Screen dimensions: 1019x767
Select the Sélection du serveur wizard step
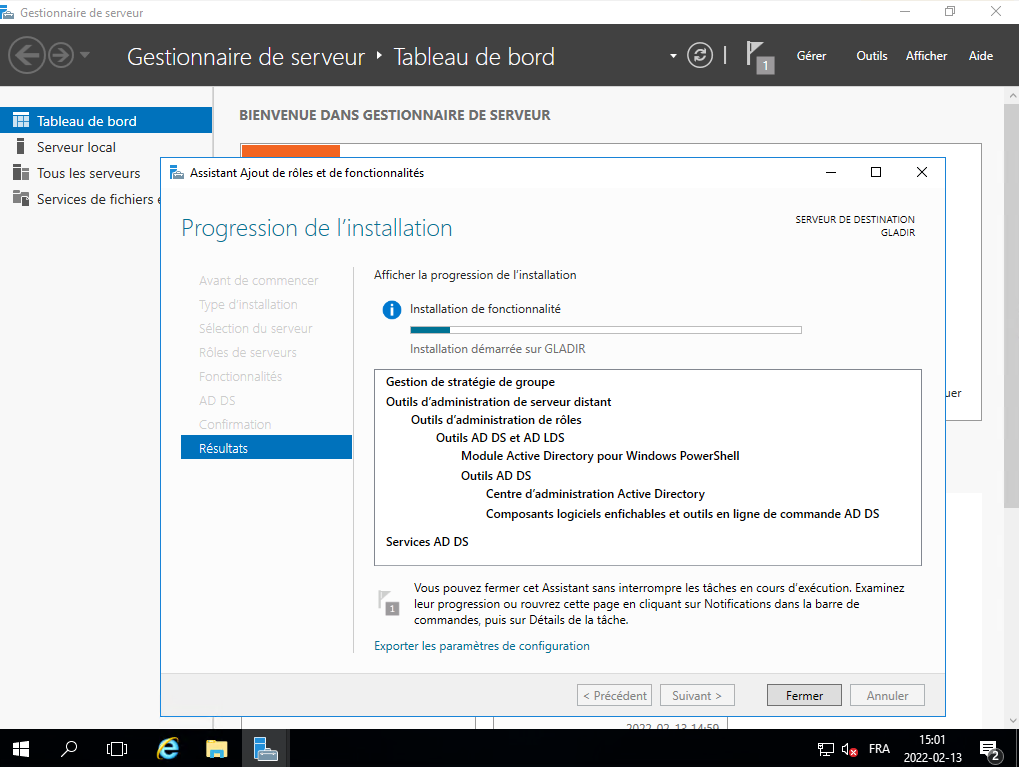pyautogui.click(x=255, y=328)
